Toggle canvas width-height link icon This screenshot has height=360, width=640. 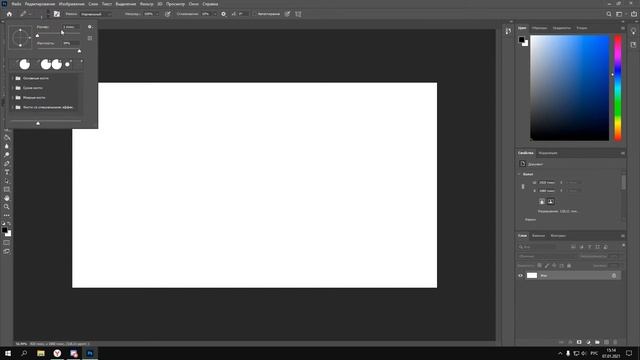[x=523, y=187]
